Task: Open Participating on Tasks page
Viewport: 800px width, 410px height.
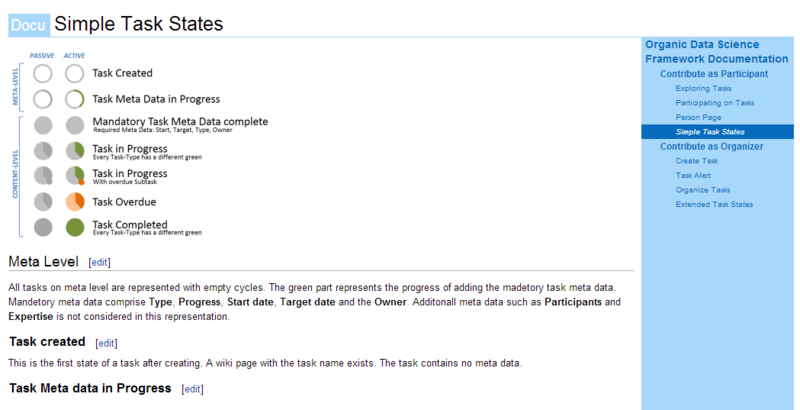Action: point(714,102)
